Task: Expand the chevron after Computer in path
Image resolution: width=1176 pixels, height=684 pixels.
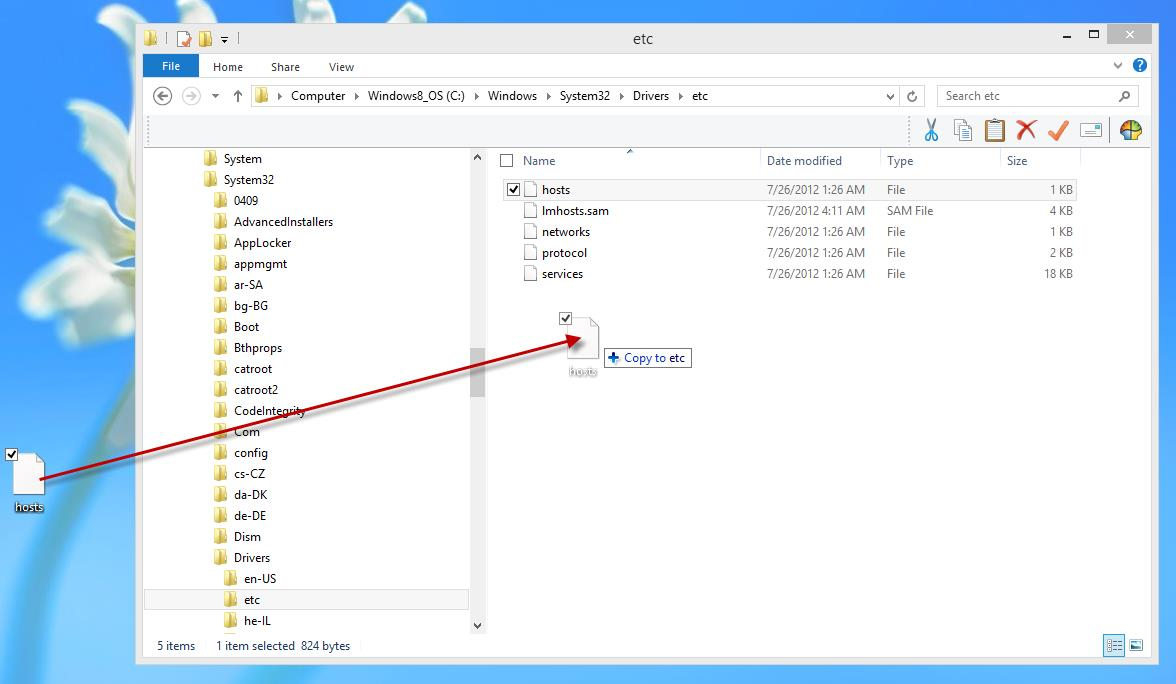Action: coord(356,96)
